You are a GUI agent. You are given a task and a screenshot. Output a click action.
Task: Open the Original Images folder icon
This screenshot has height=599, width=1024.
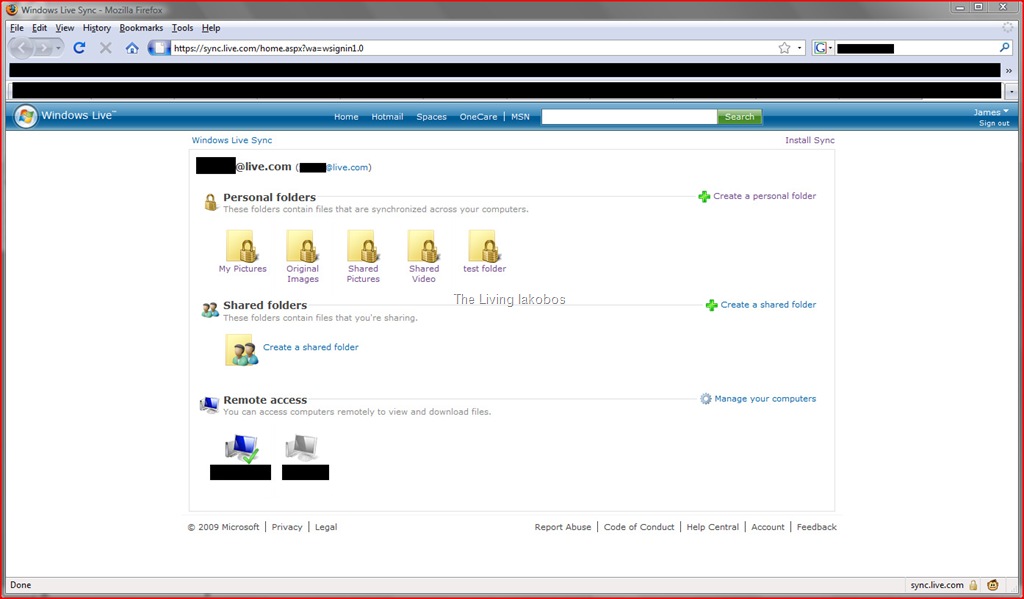pos(303,246)
